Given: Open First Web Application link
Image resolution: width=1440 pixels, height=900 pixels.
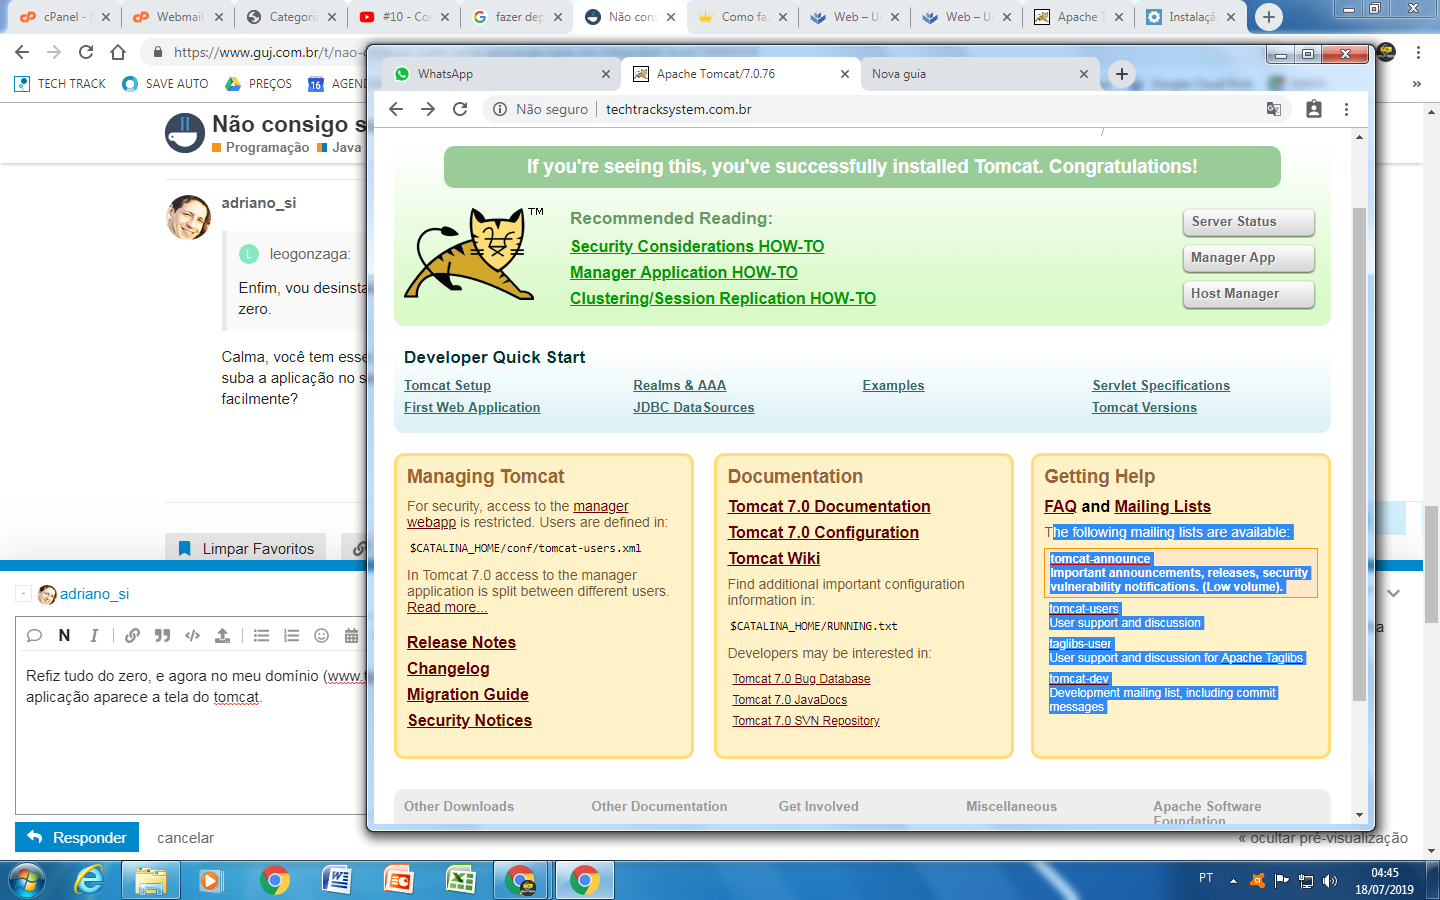Looking at the screenshot, I should [472, 407].
